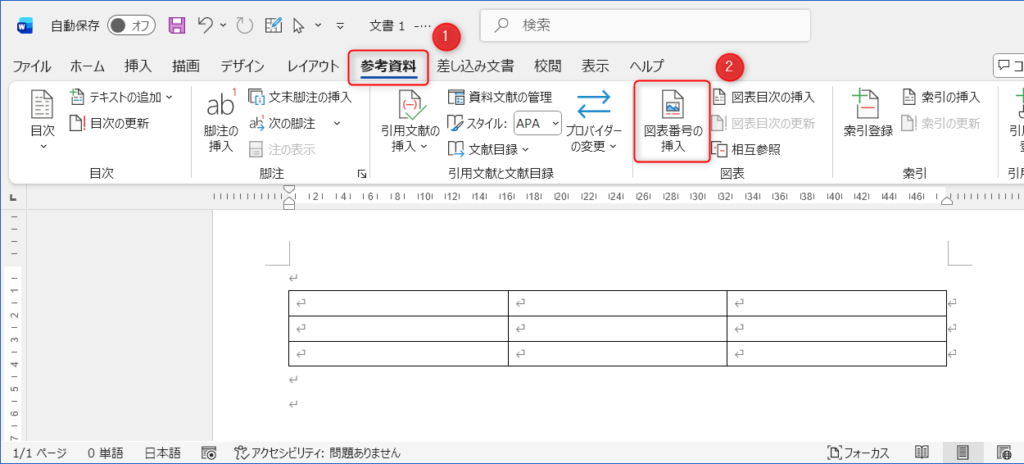Switch to Print Layout view in status bar
Screen dimensions: 1024x464
pyautogui.click(x=962, y=453)
